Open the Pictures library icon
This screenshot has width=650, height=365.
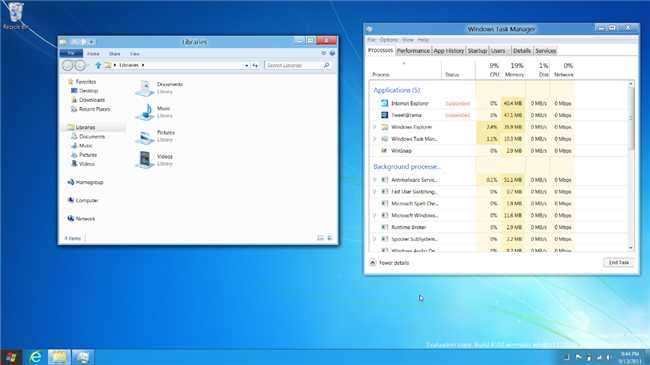pyautogui.click(x=145, y=136)
